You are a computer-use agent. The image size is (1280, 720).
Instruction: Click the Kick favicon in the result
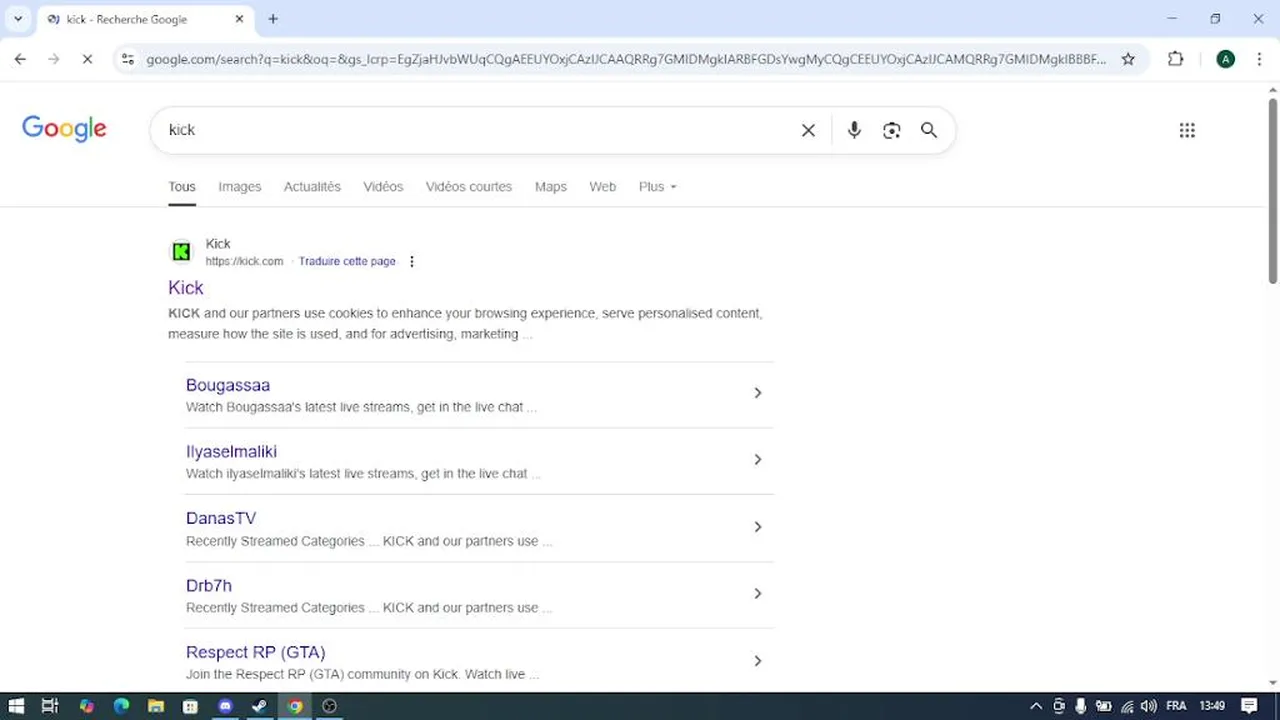(x=181, y=252)
